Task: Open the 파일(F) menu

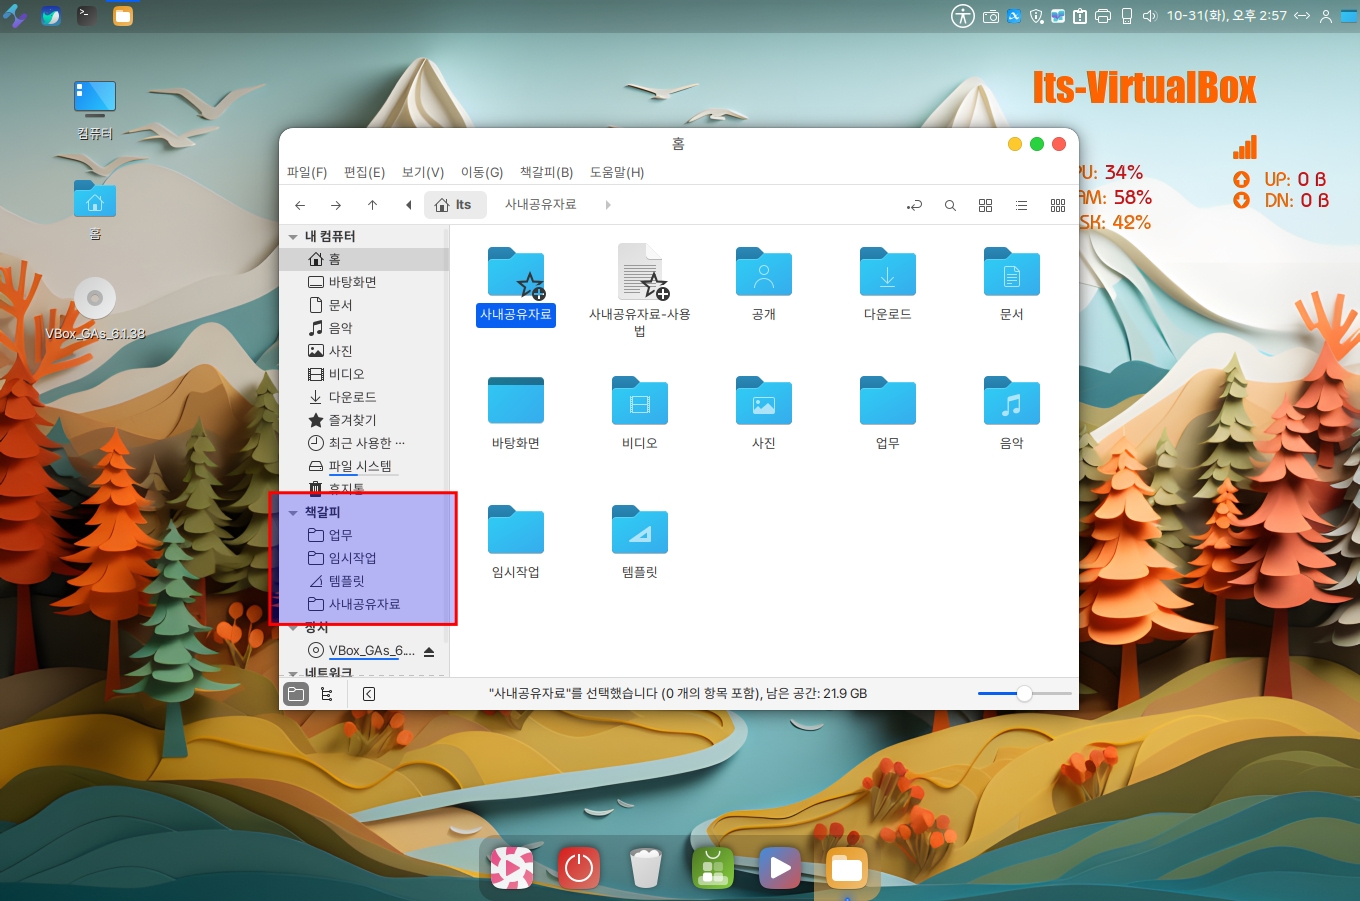Action: [306, 172]
